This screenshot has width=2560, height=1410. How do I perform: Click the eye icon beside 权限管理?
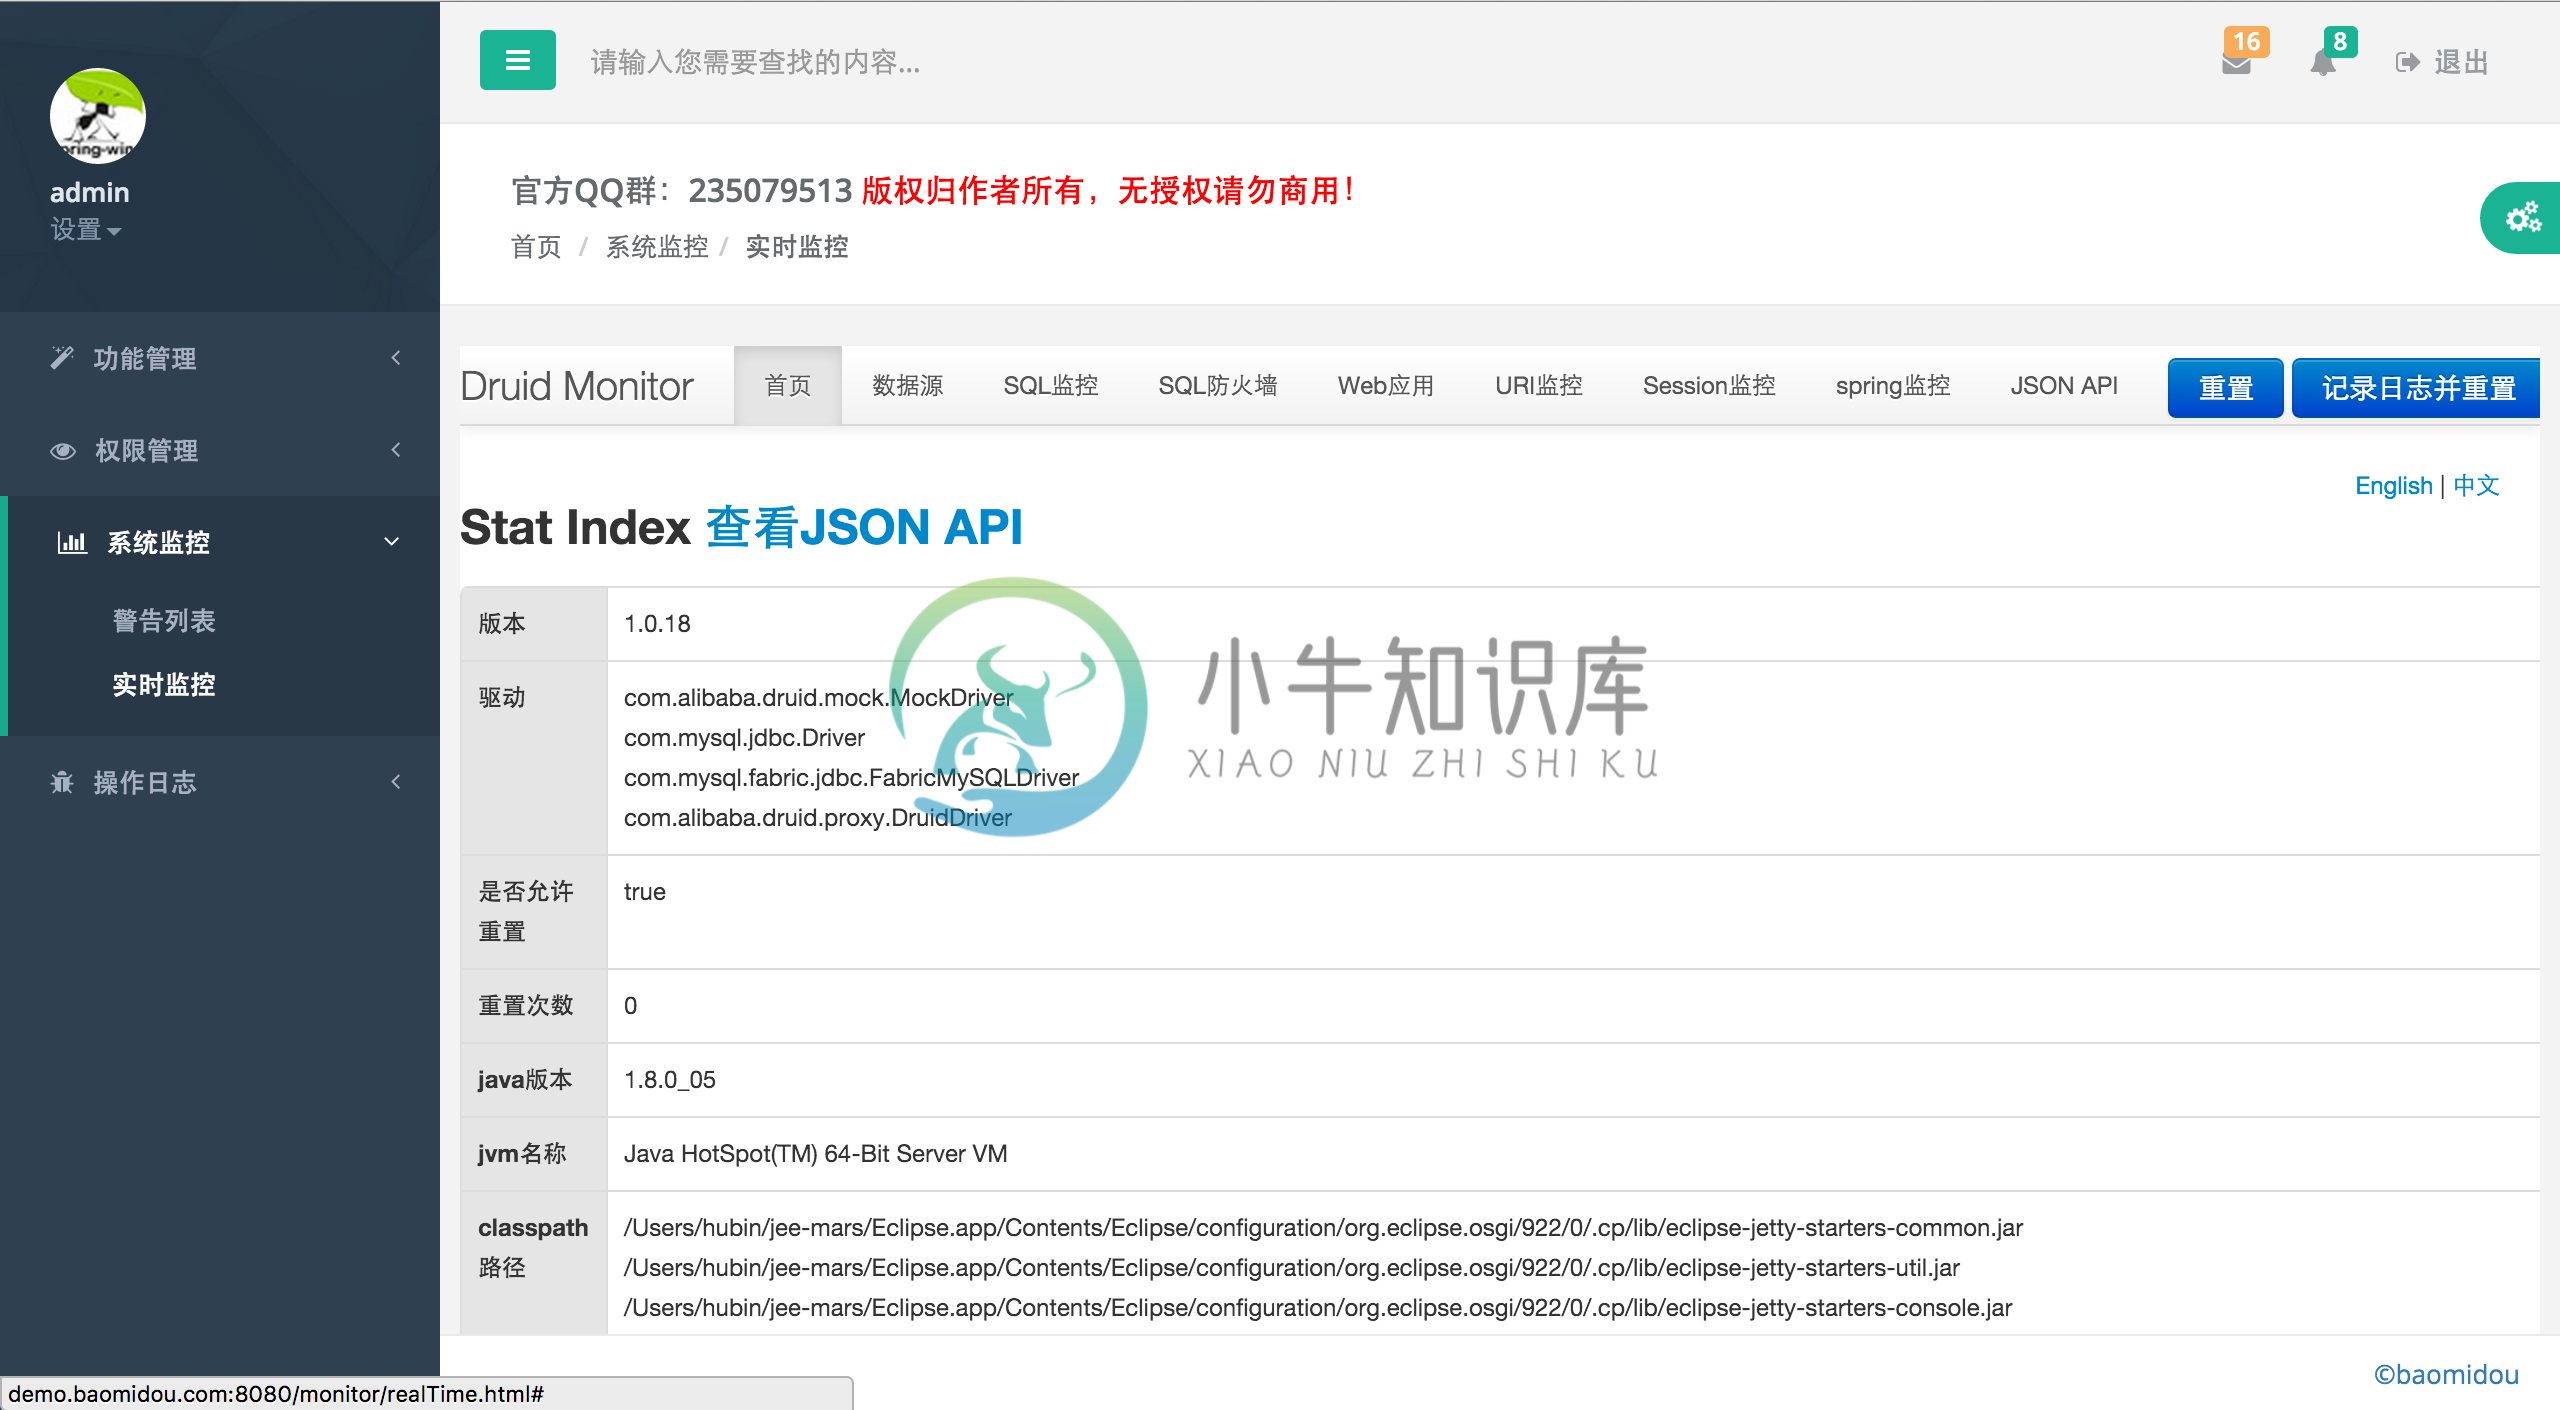pyautogui.click(x=63, y=451)
